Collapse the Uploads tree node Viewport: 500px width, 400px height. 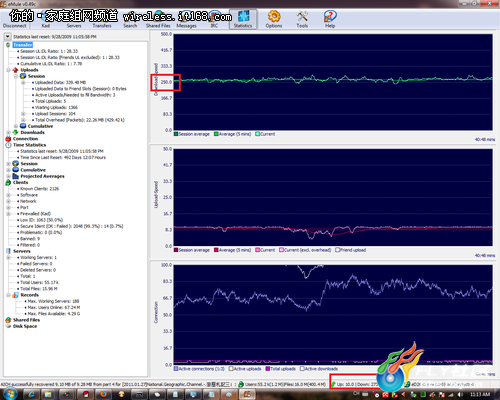pyautogui.click(x=8, y=70)
